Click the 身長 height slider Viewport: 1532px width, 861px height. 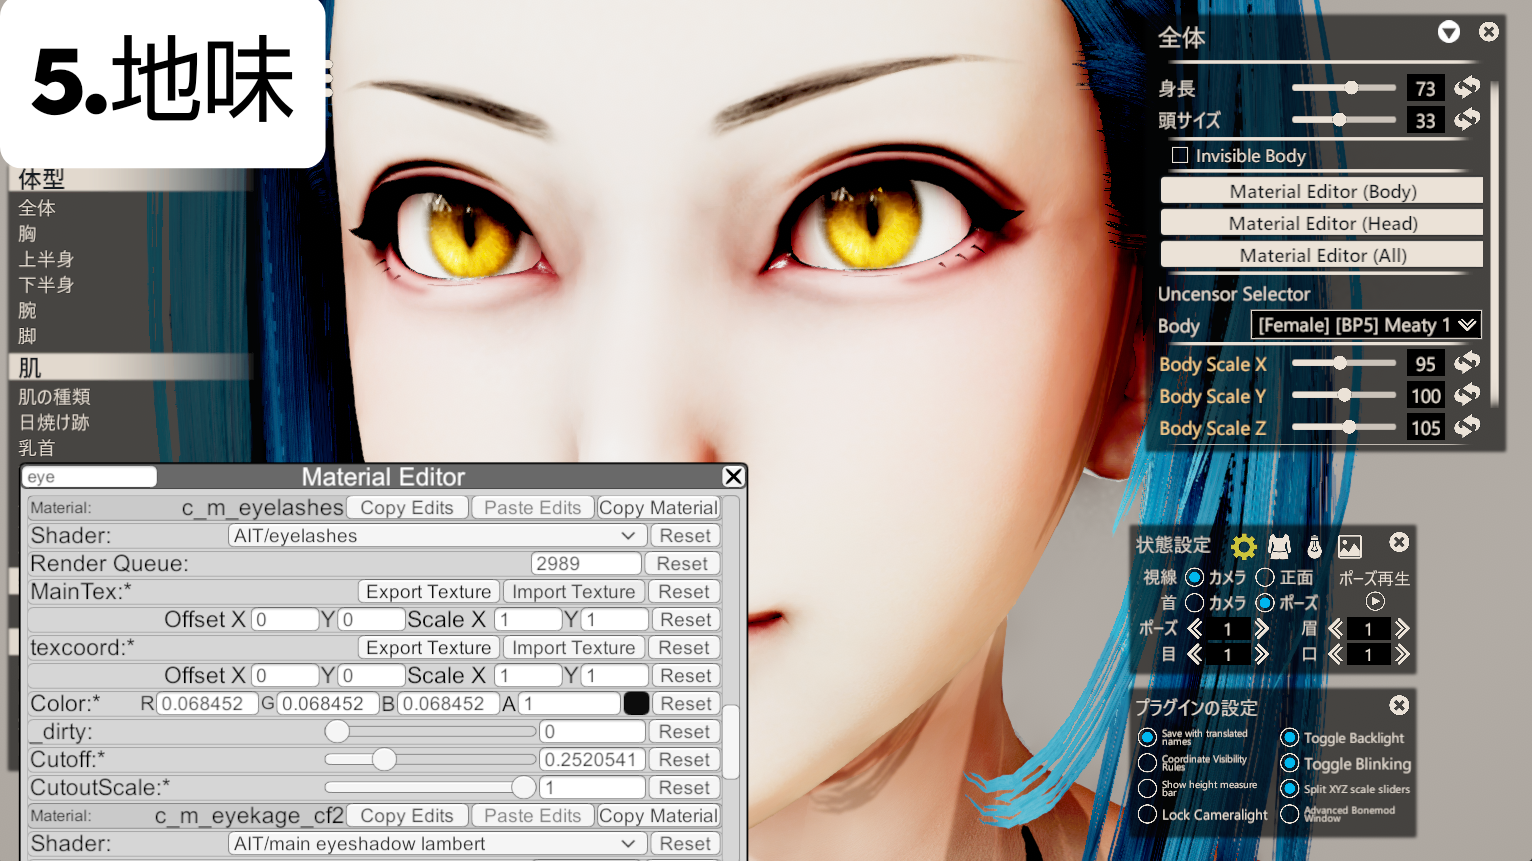pos(1344,88)
